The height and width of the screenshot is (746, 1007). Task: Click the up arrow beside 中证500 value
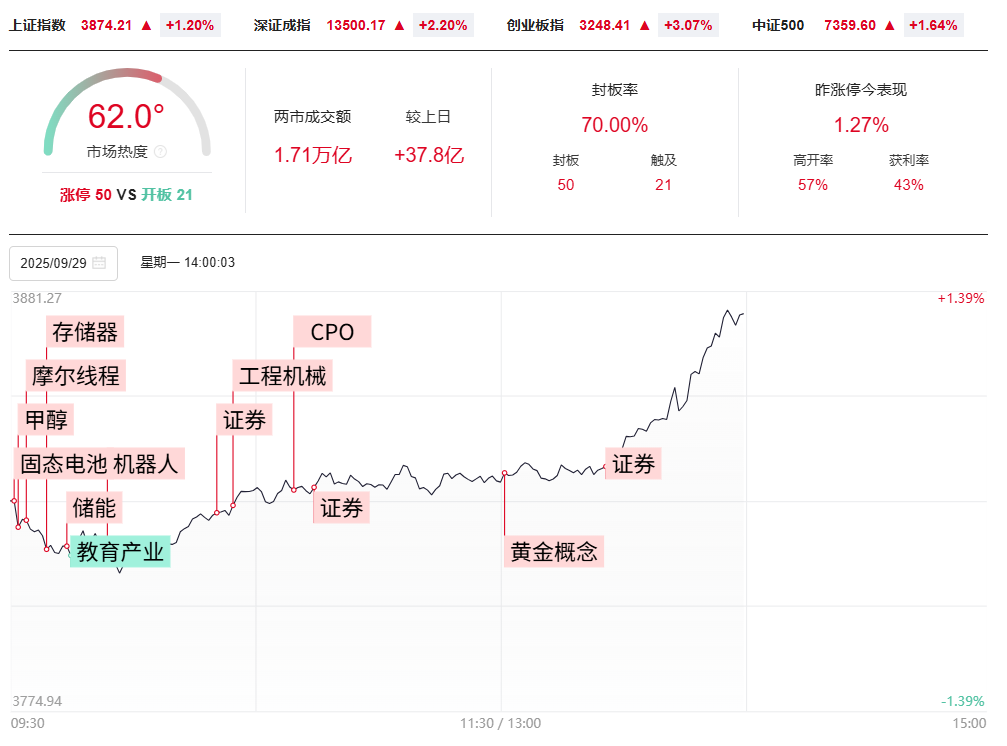click(x=890, y=25)
